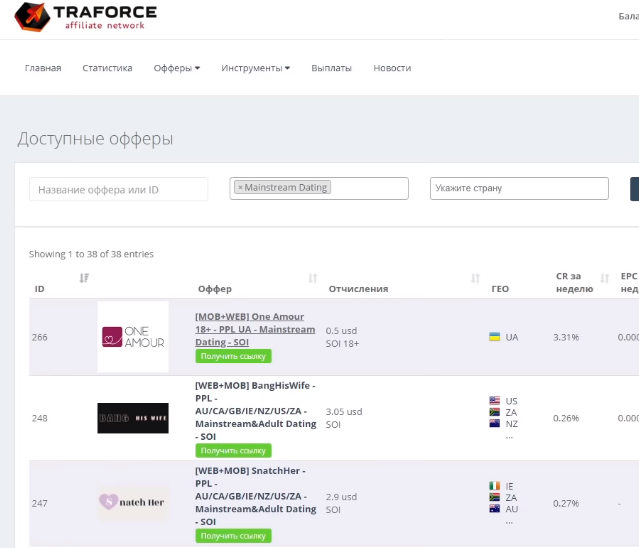This screenshot has height=548, width=639.
Task: Expand the Офферы dropdown menu
Action: (x=176, y=68)
